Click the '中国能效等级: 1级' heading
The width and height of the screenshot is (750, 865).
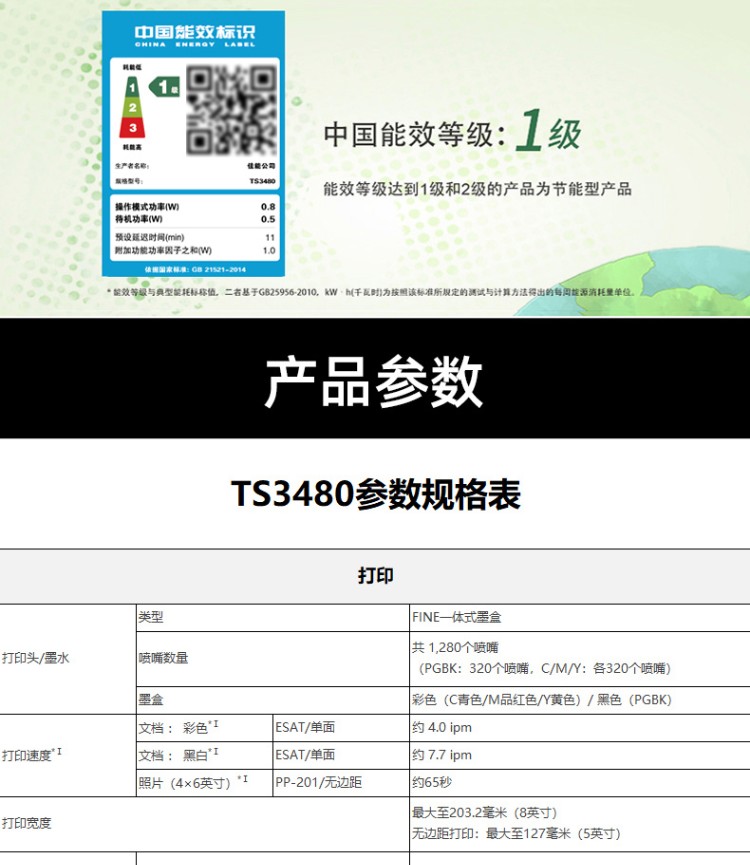coord(452,132)
